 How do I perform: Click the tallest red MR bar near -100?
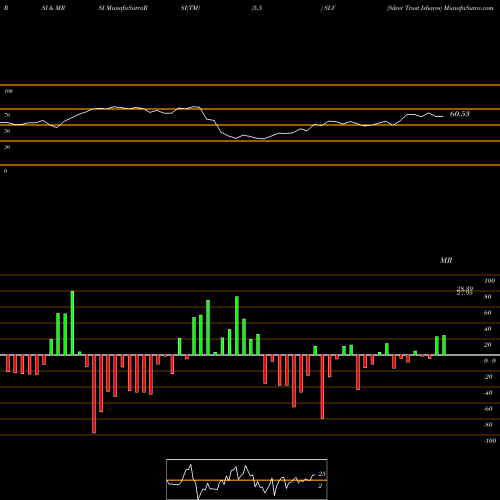click(94, 394)
